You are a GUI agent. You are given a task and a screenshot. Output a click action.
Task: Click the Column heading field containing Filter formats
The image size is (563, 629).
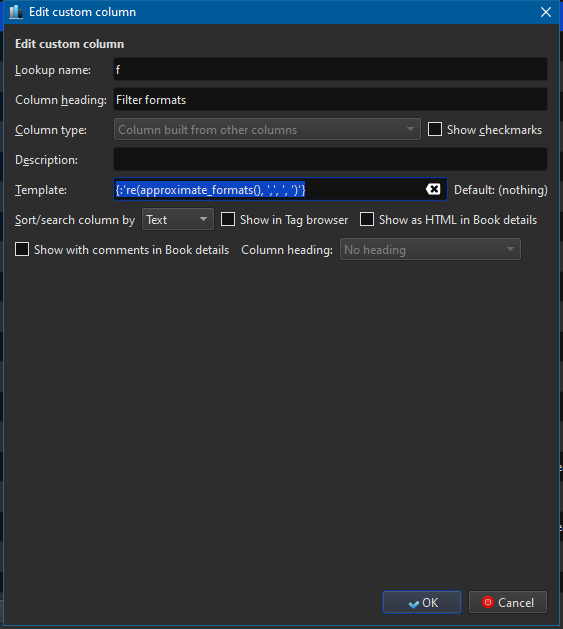tap(330, 99)
